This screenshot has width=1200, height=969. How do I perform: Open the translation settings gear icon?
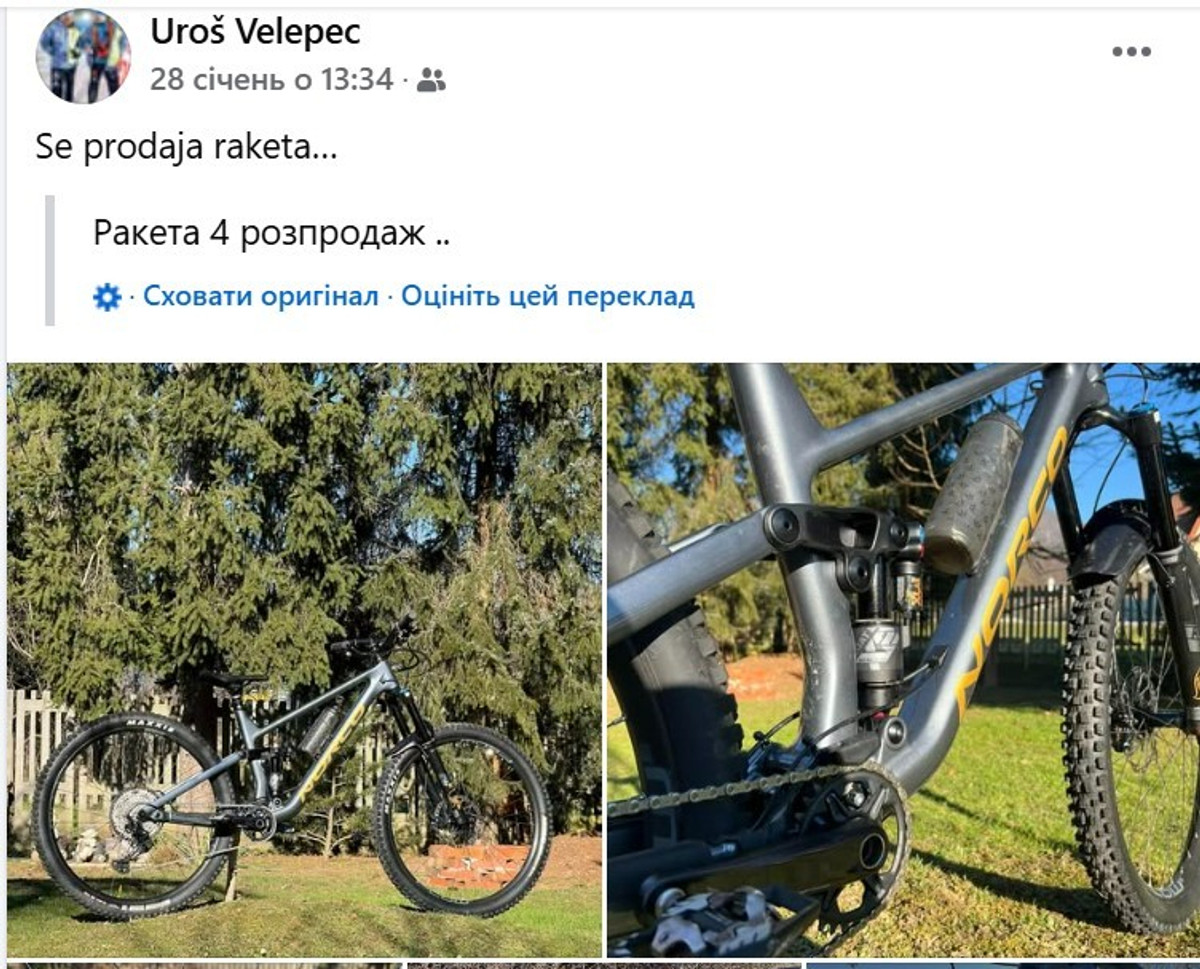tap(107, 297)
